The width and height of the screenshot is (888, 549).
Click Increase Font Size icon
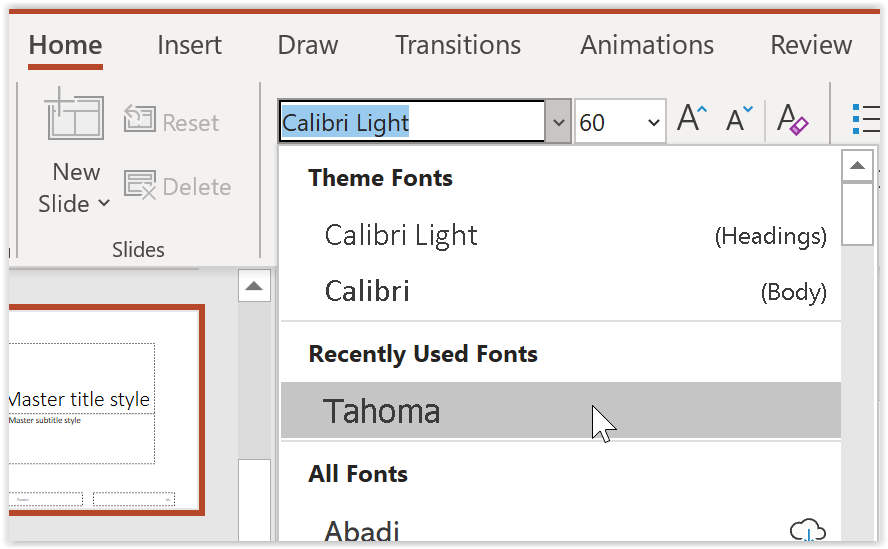coord(692,119)
